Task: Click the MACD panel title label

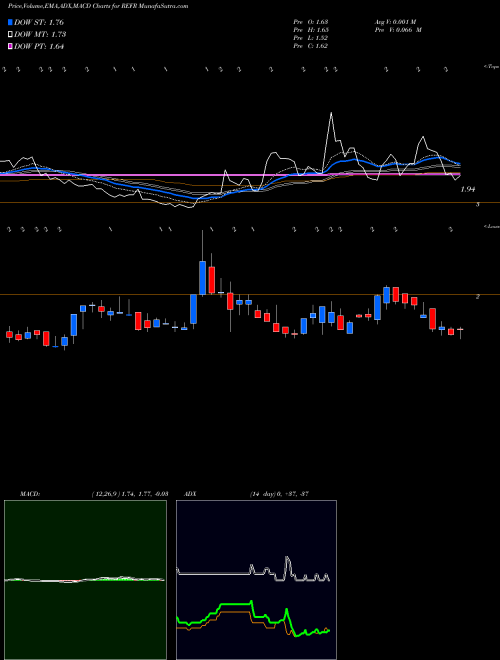Action: point(29,494)
